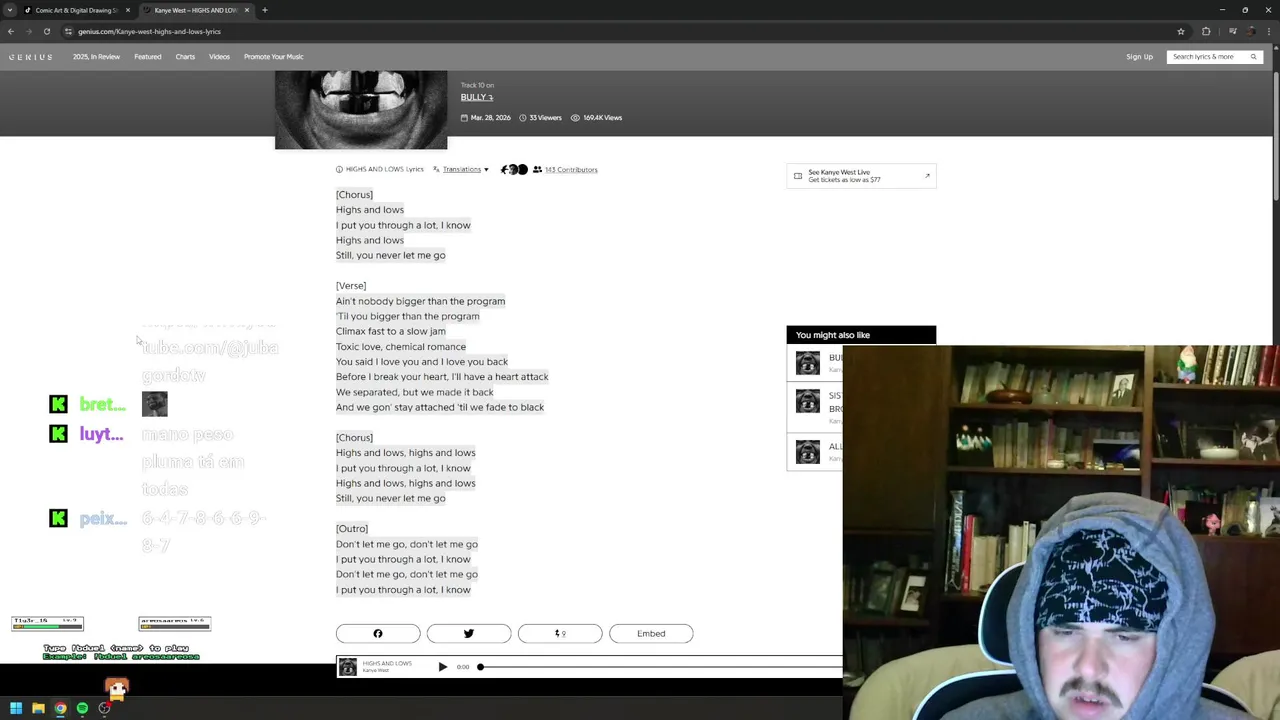1280x720 pixels.
Task: Click browser forward arrow
Action: pyautogui.click(x=29, y=31)
